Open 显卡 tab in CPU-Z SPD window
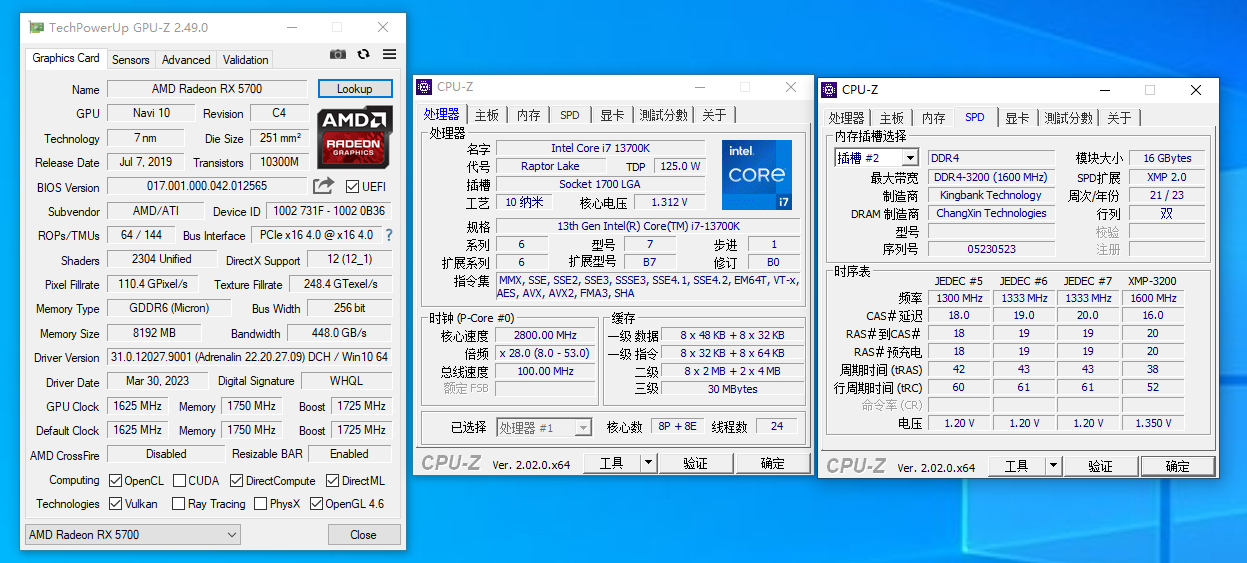The image size is (1247, 563). pyautogui.click(x=1017, y=118)
